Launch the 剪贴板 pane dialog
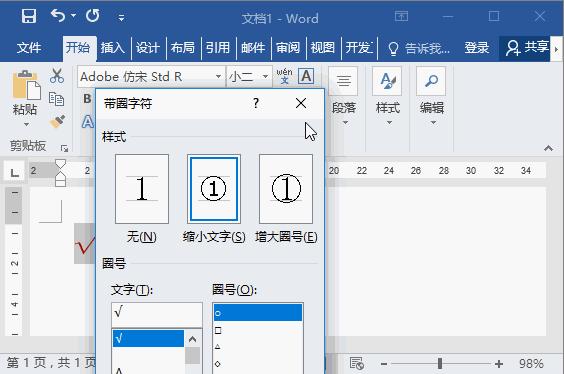Screen dimensions: 564x374 (64, 148)
